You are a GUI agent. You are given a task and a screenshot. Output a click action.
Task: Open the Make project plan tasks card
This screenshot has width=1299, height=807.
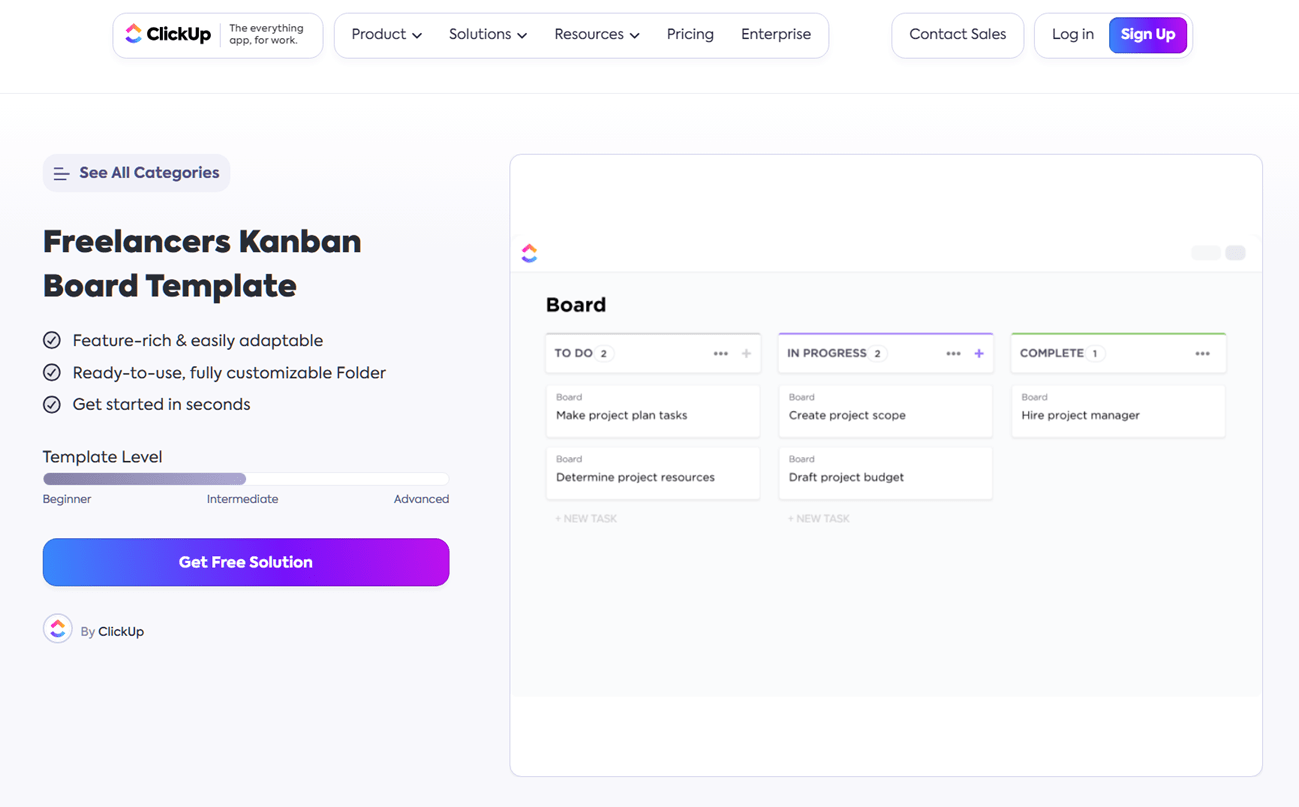click(x=653, y=411)
